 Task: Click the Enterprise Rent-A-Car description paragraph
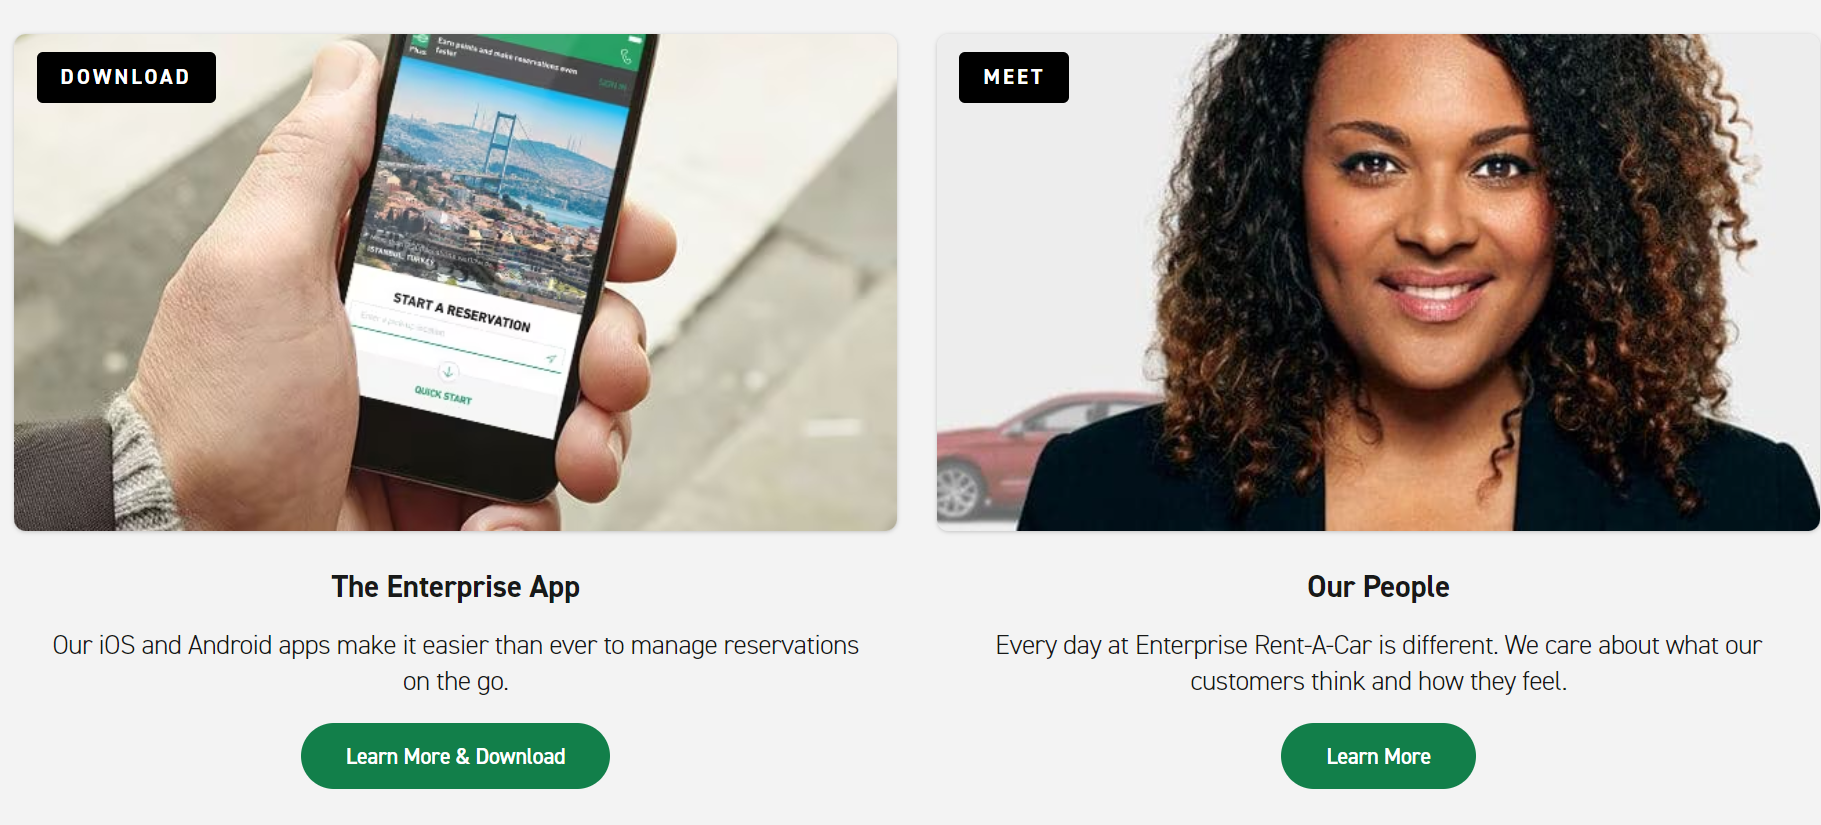1378,663
